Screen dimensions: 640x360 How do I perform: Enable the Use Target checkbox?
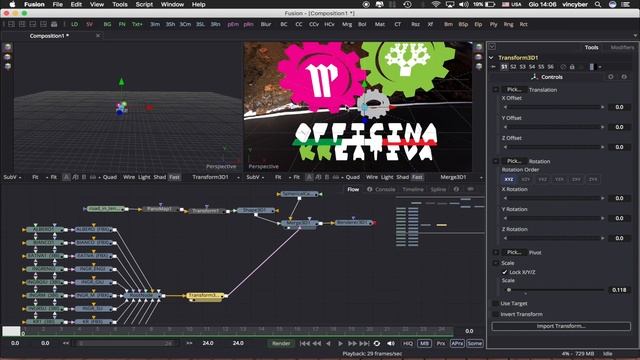click(495, 303)
